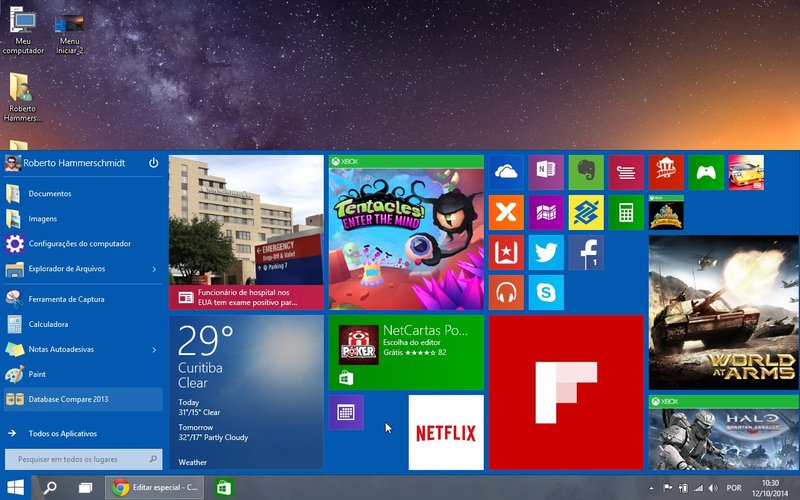
Task: Open the Curitiba Weather tile
Action: [x=246, y=392]
